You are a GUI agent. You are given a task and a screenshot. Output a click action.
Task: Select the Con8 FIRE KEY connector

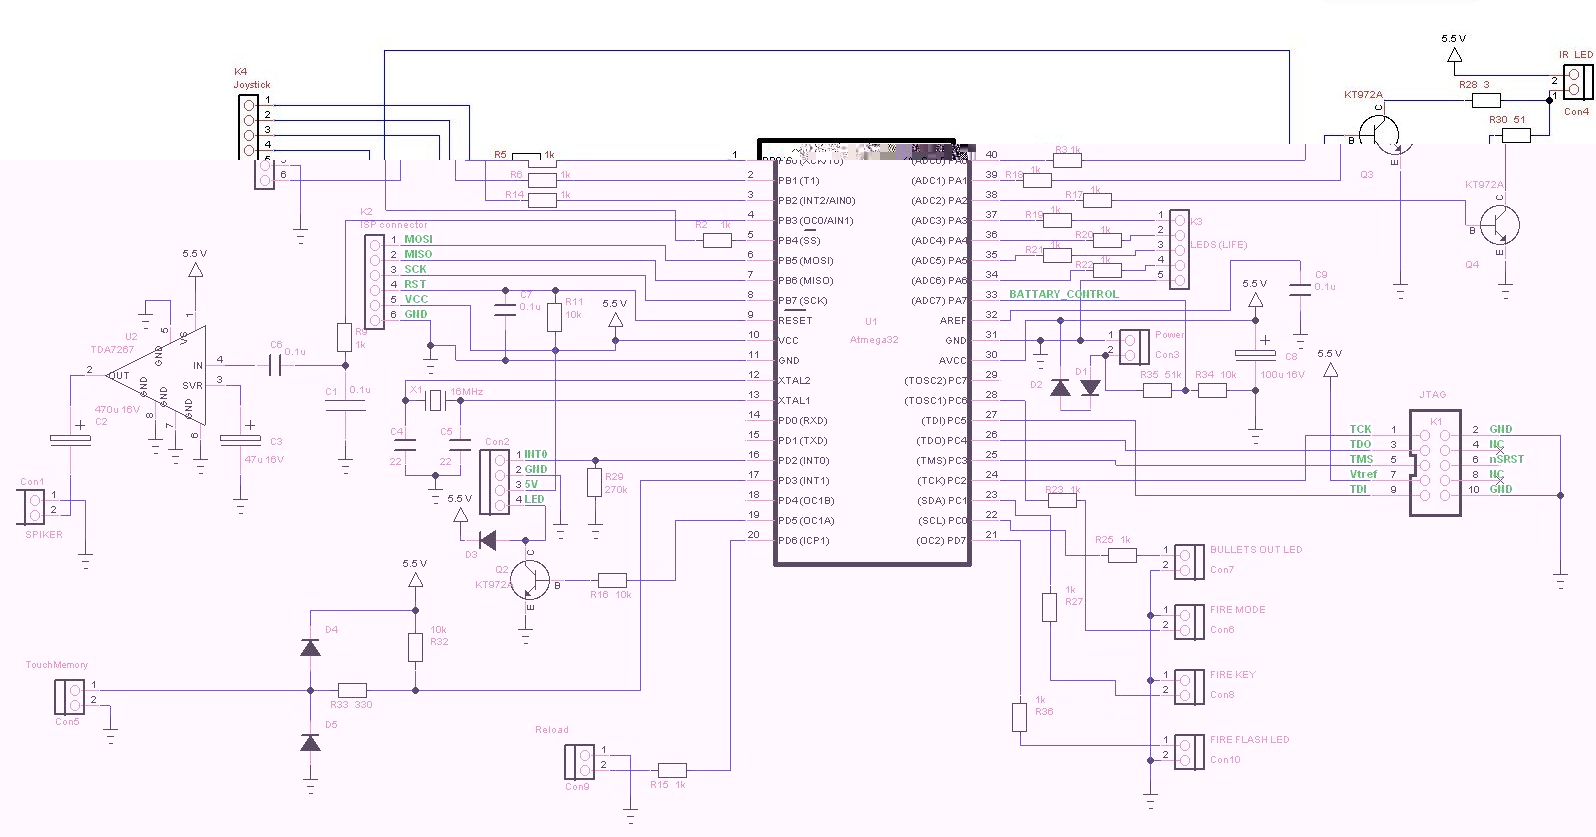(x=1189, y=686)
